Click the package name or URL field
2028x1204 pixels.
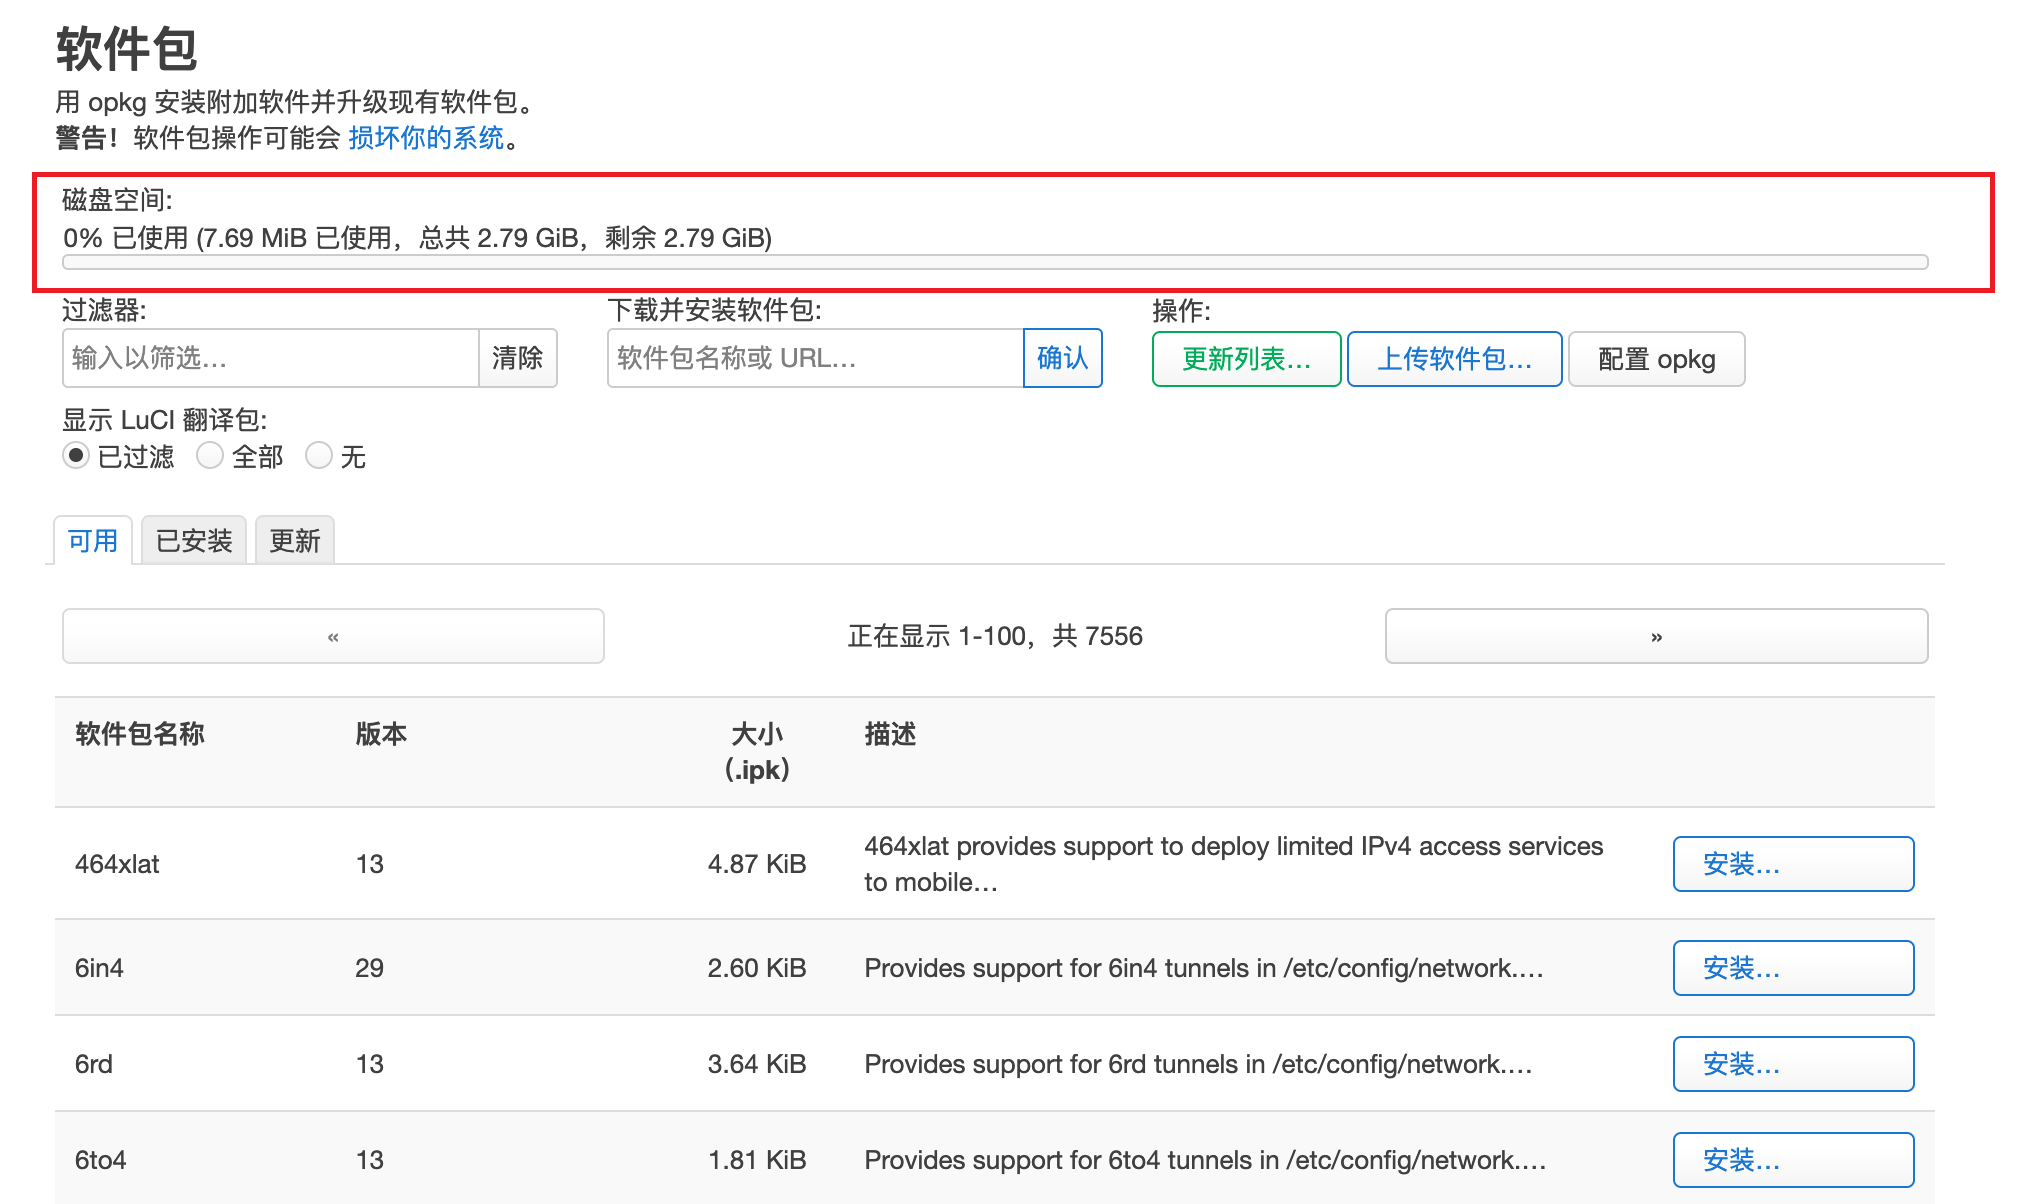click(815, 358)
